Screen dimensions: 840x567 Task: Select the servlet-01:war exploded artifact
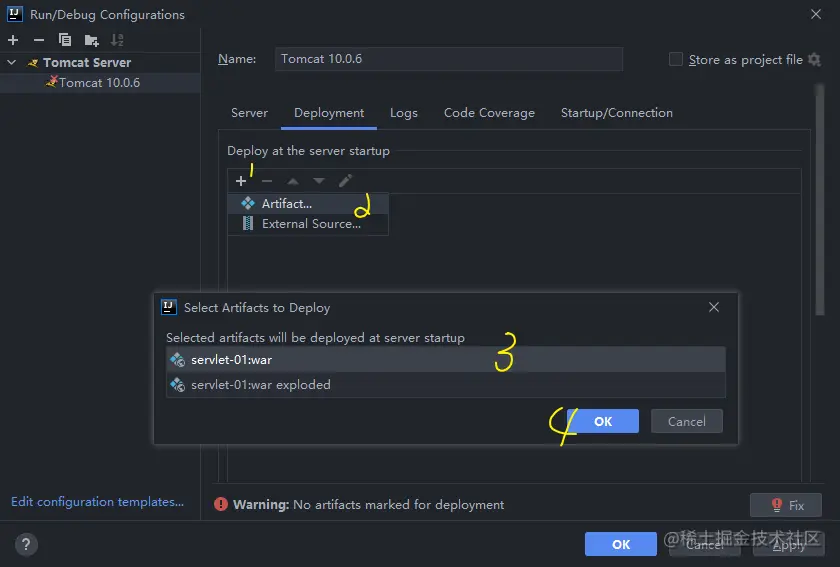click(x=446, y=385)
